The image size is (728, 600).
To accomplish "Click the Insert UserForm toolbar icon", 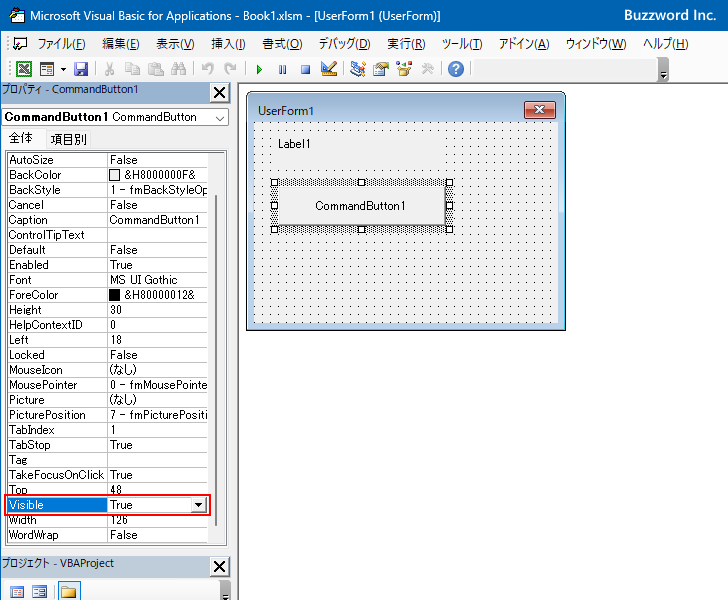I will [x=47, y=69].
